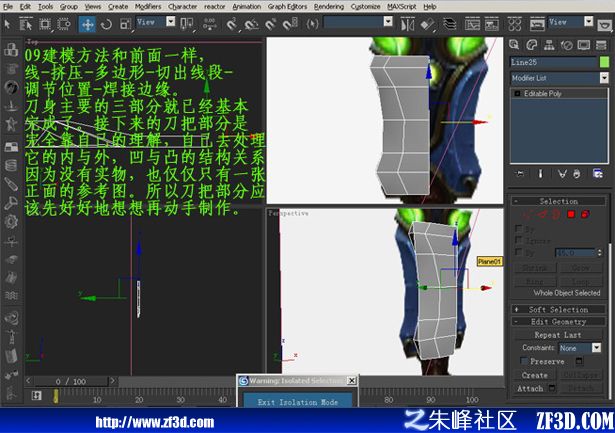Screen dimensions: 615x433
Task: Click Edit Named Selection Sets icon
Action: [312, 24]
